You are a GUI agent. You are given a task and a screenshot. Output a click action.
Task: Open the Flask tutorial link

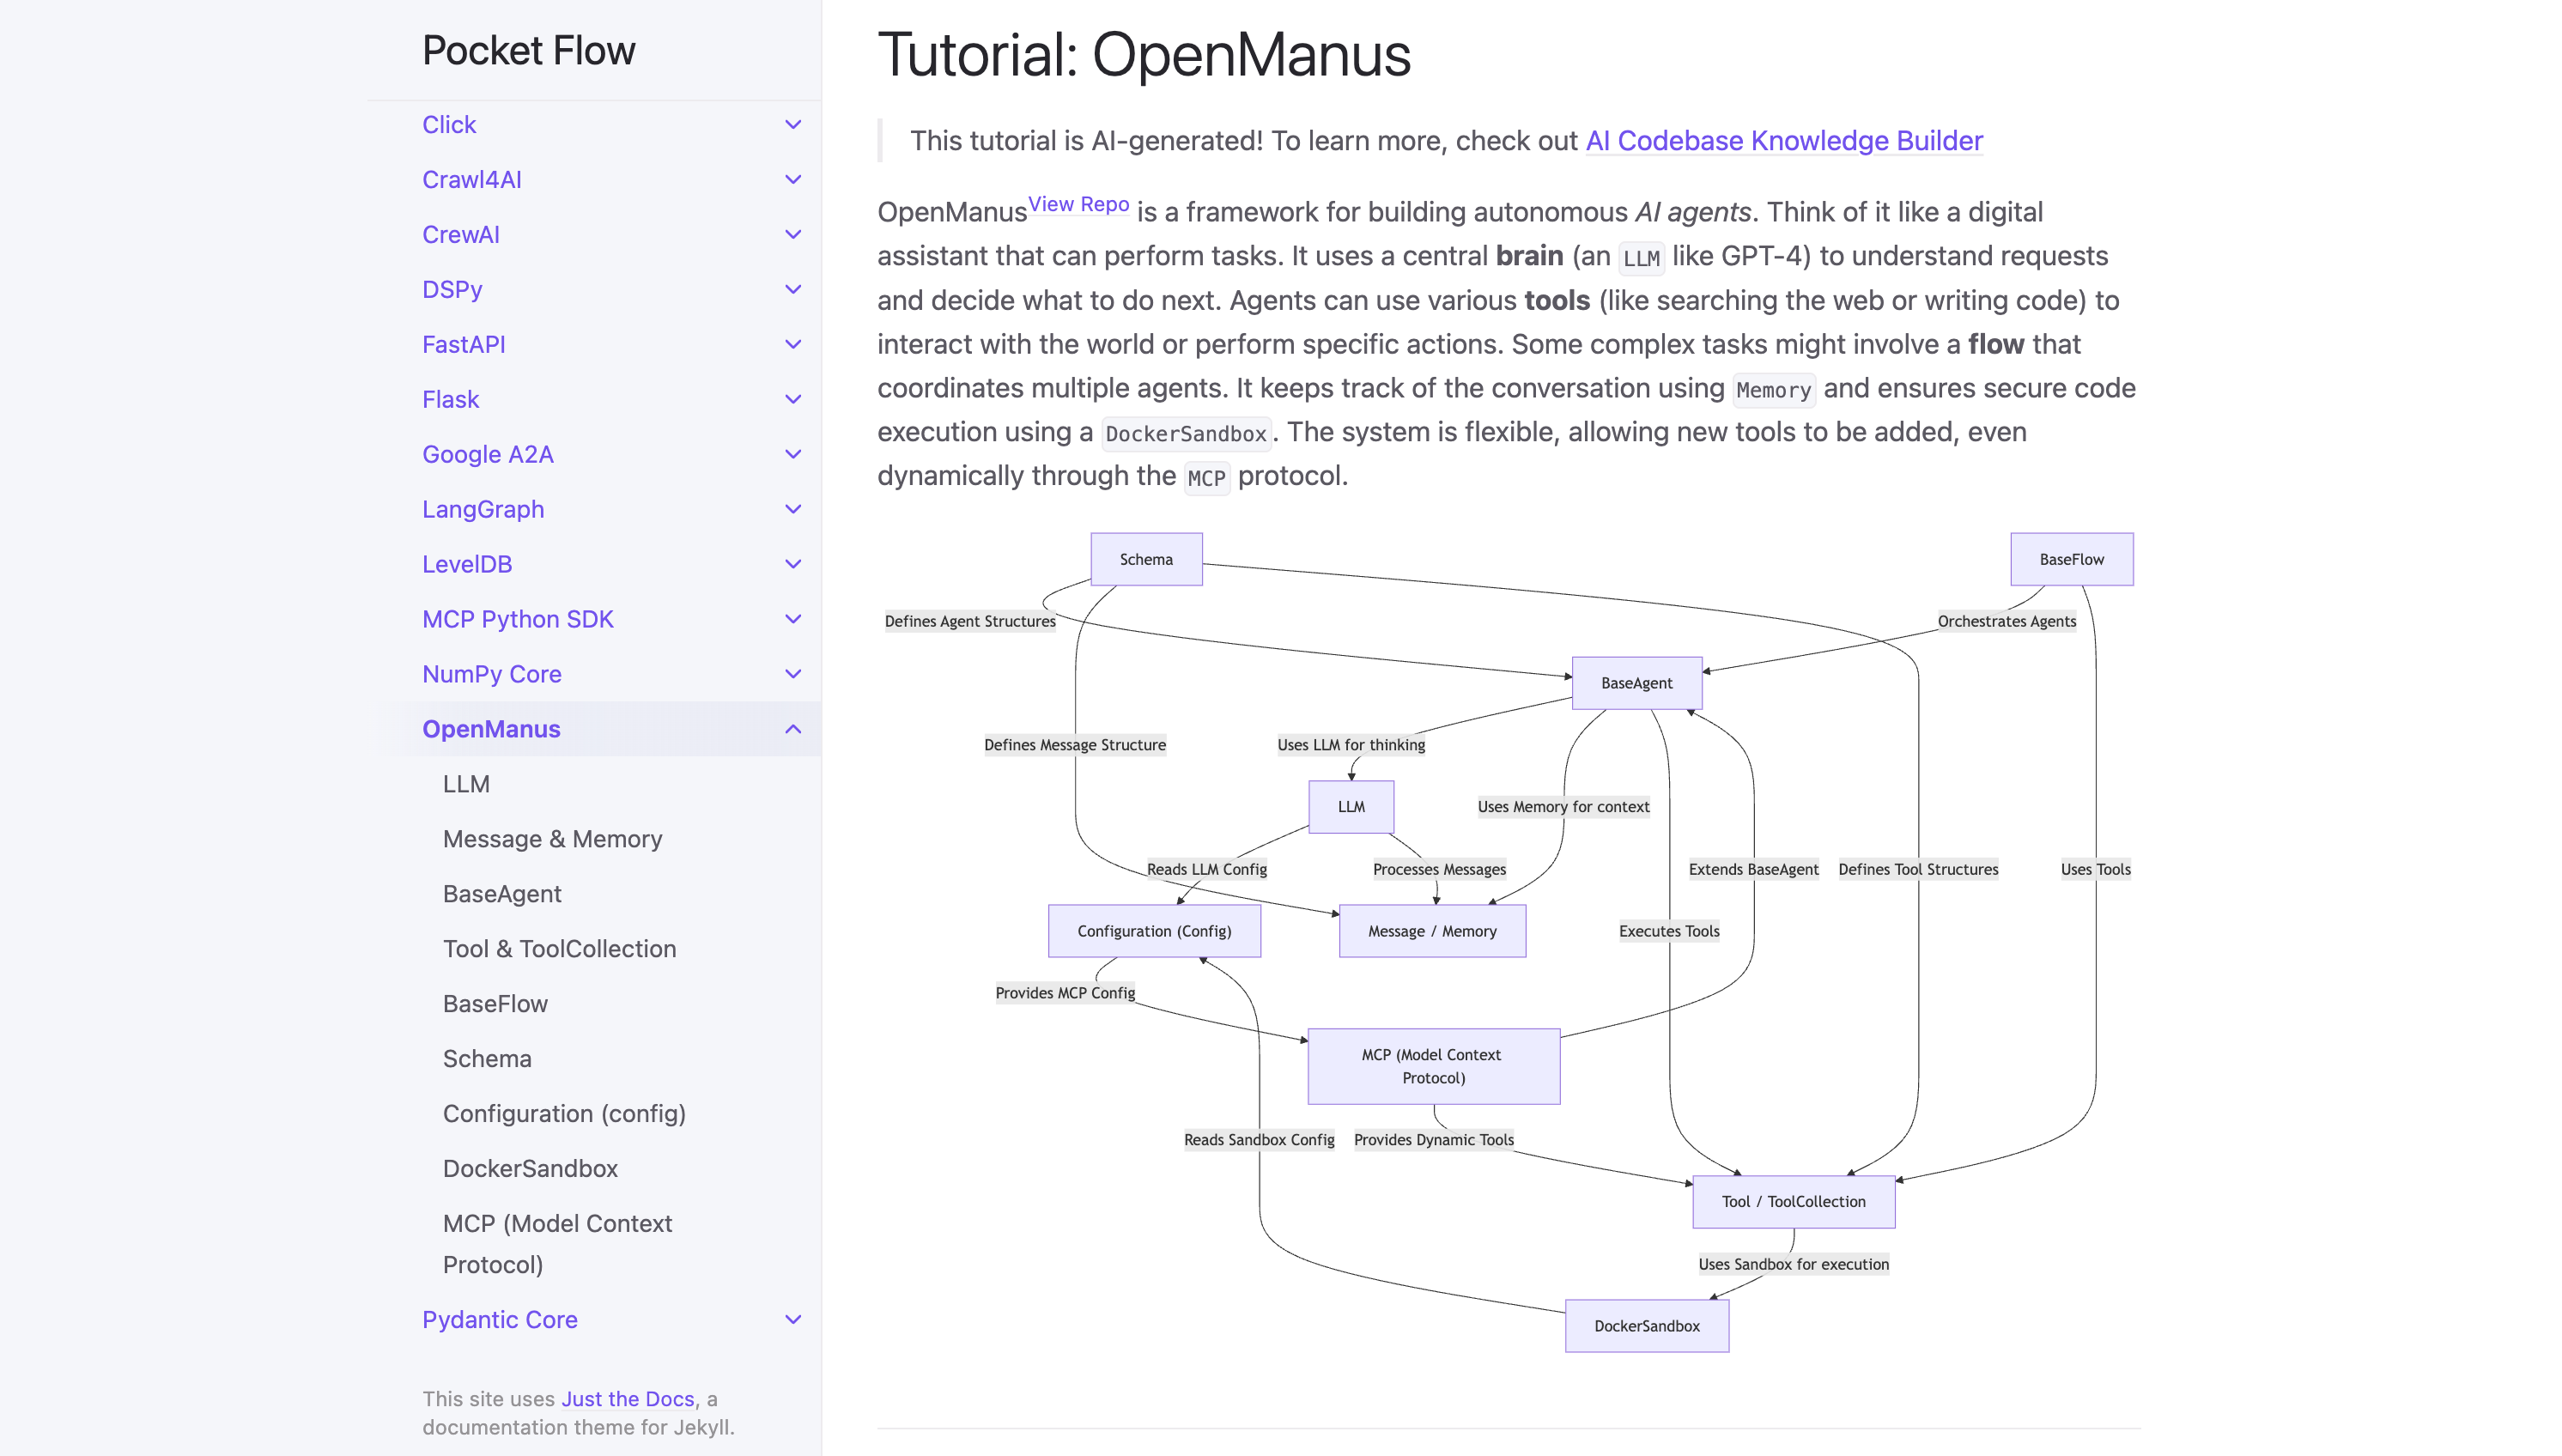coord(451,400)
